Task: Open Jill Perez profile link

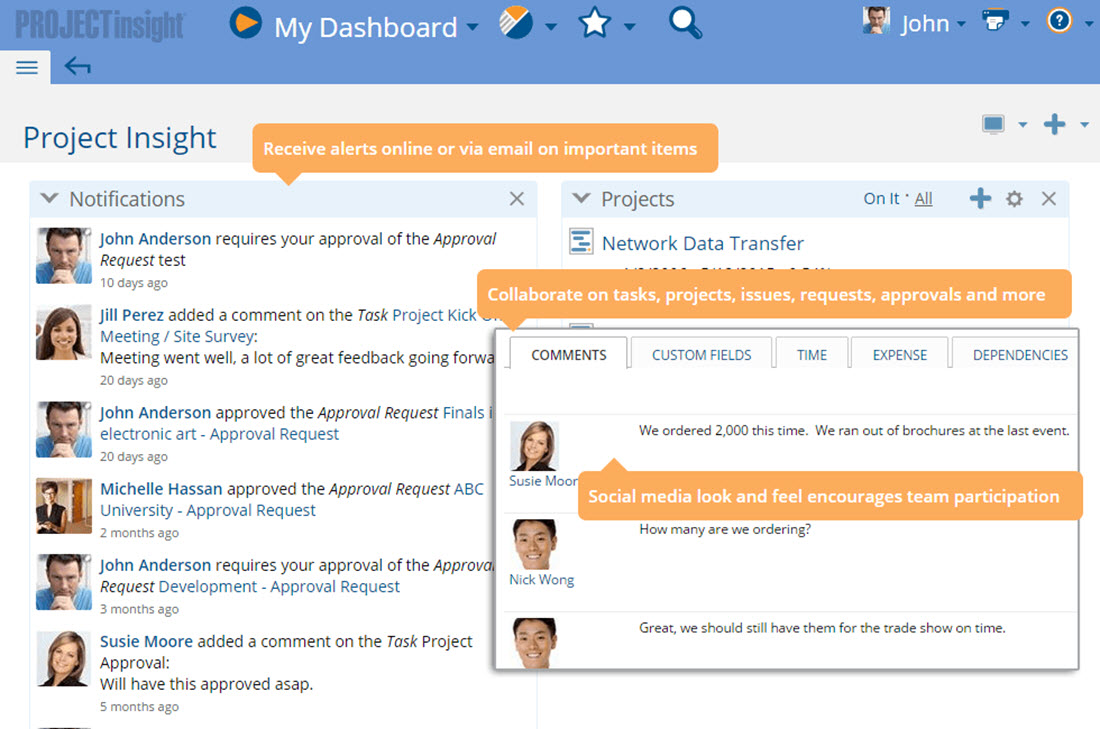Action: tap(131, 315)
